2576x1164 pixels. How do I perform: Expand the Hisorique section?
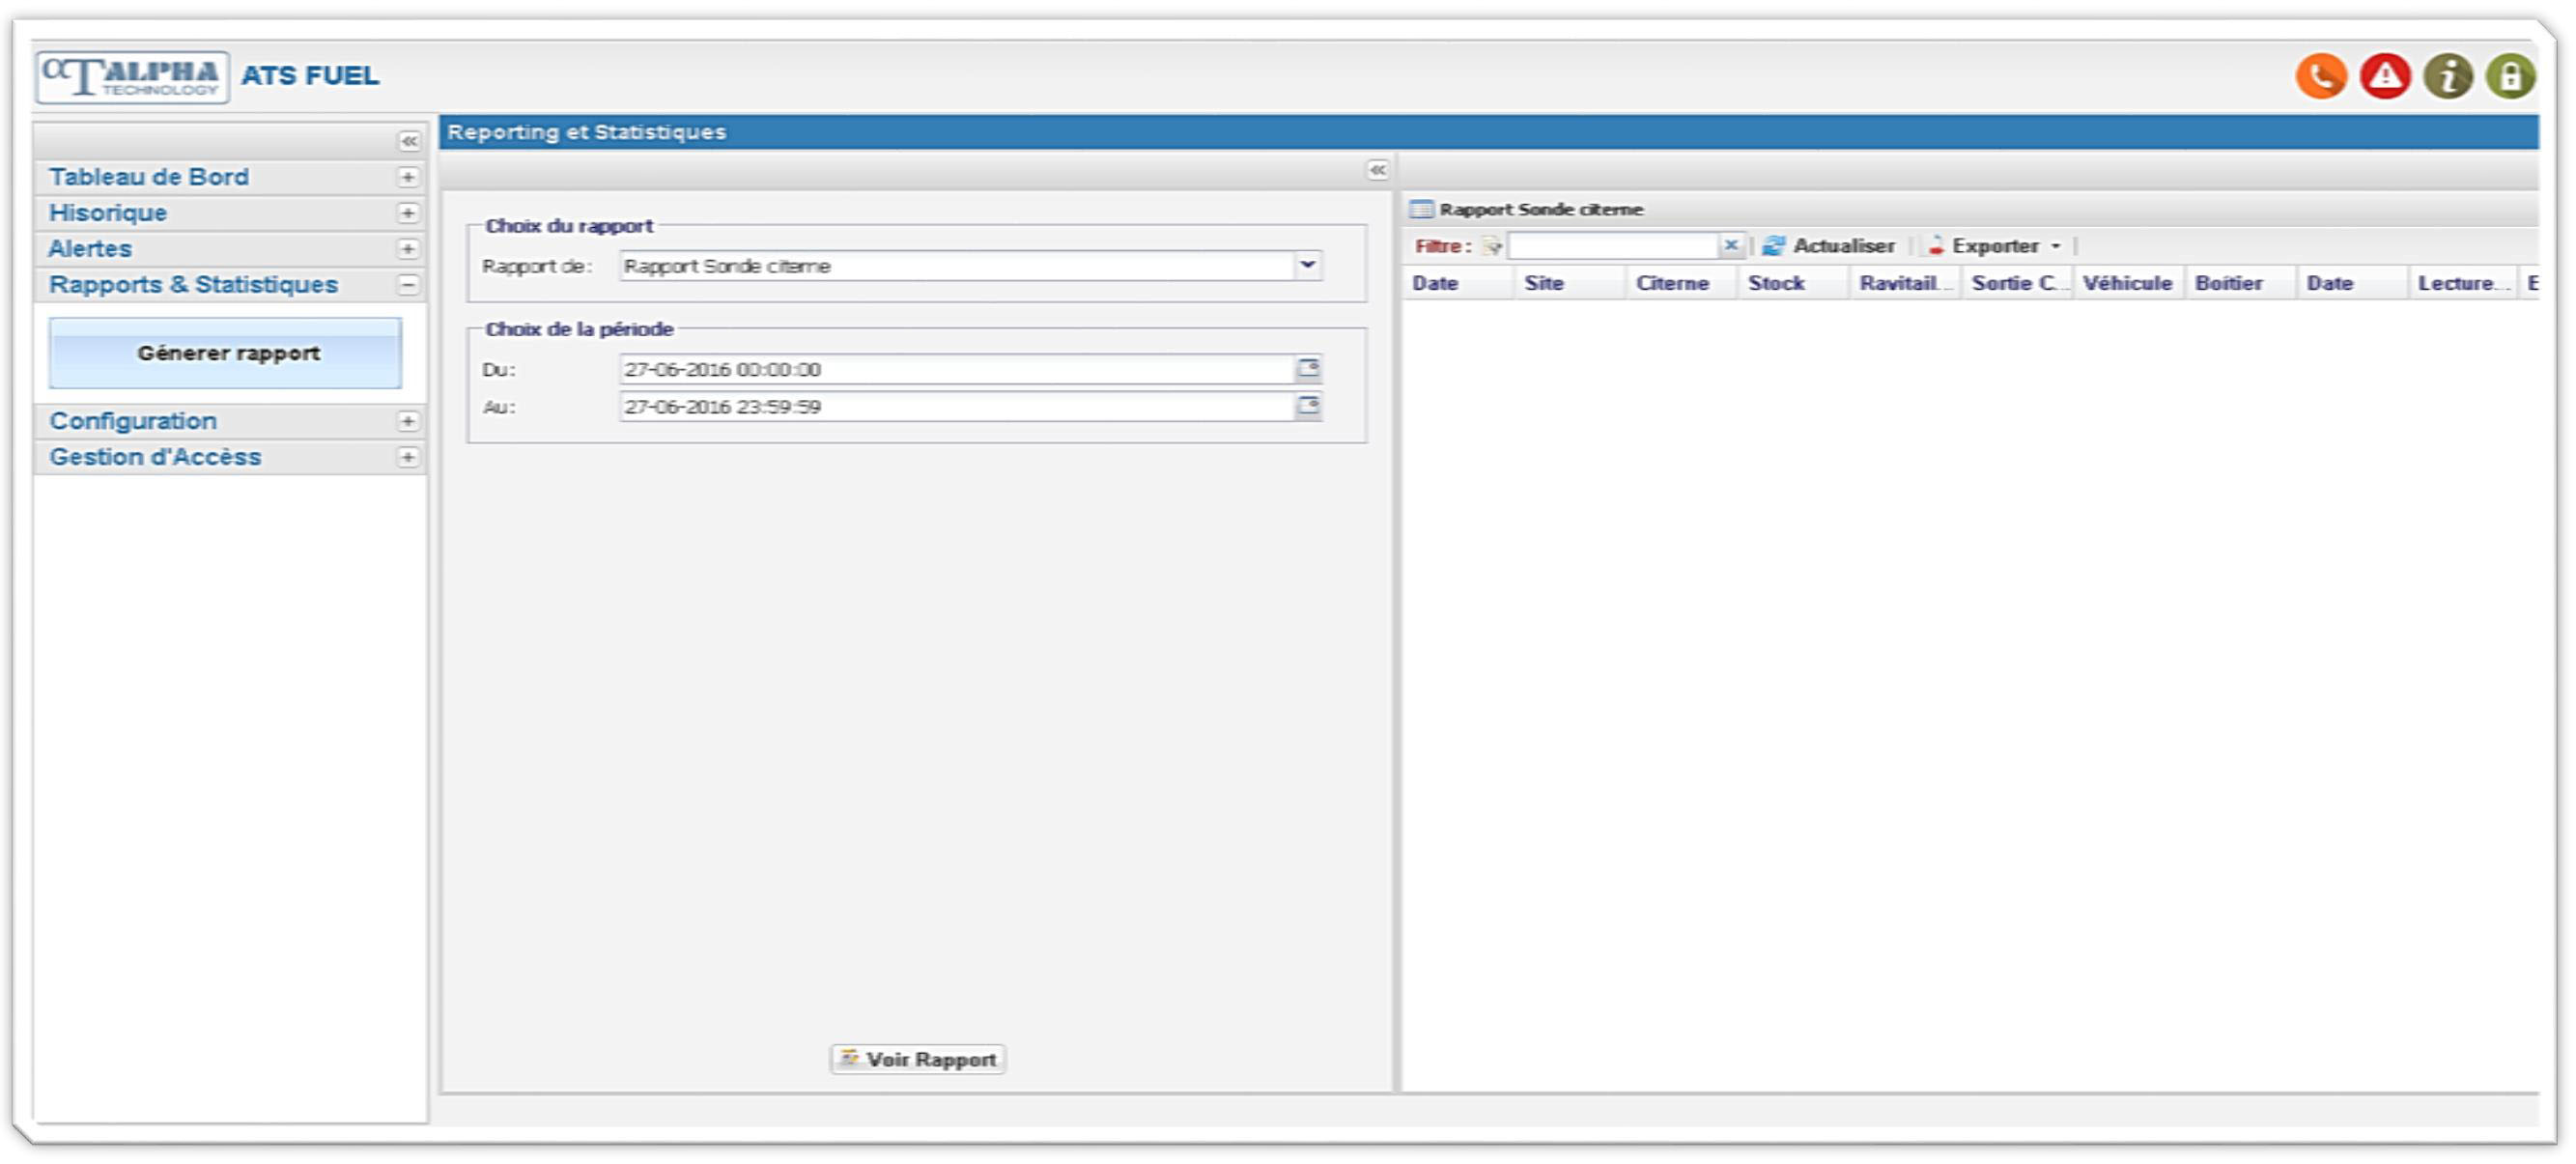[x=408, y=213]
